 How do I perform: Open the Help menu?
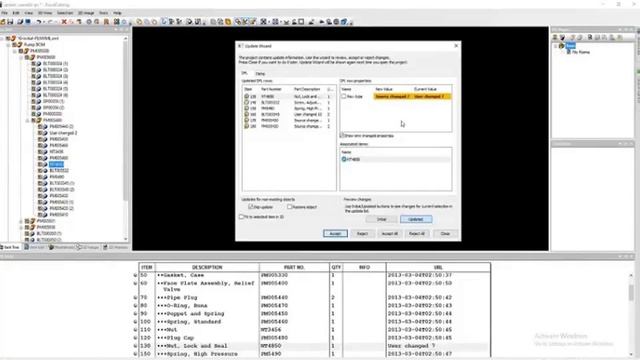click(x=118, y=13)
